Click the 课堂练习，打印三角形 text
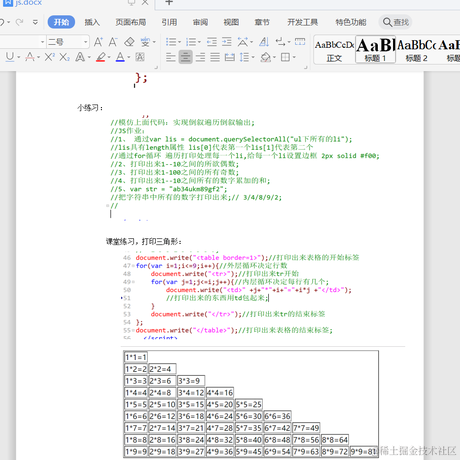The image size is (460, 460). (144, 241)
